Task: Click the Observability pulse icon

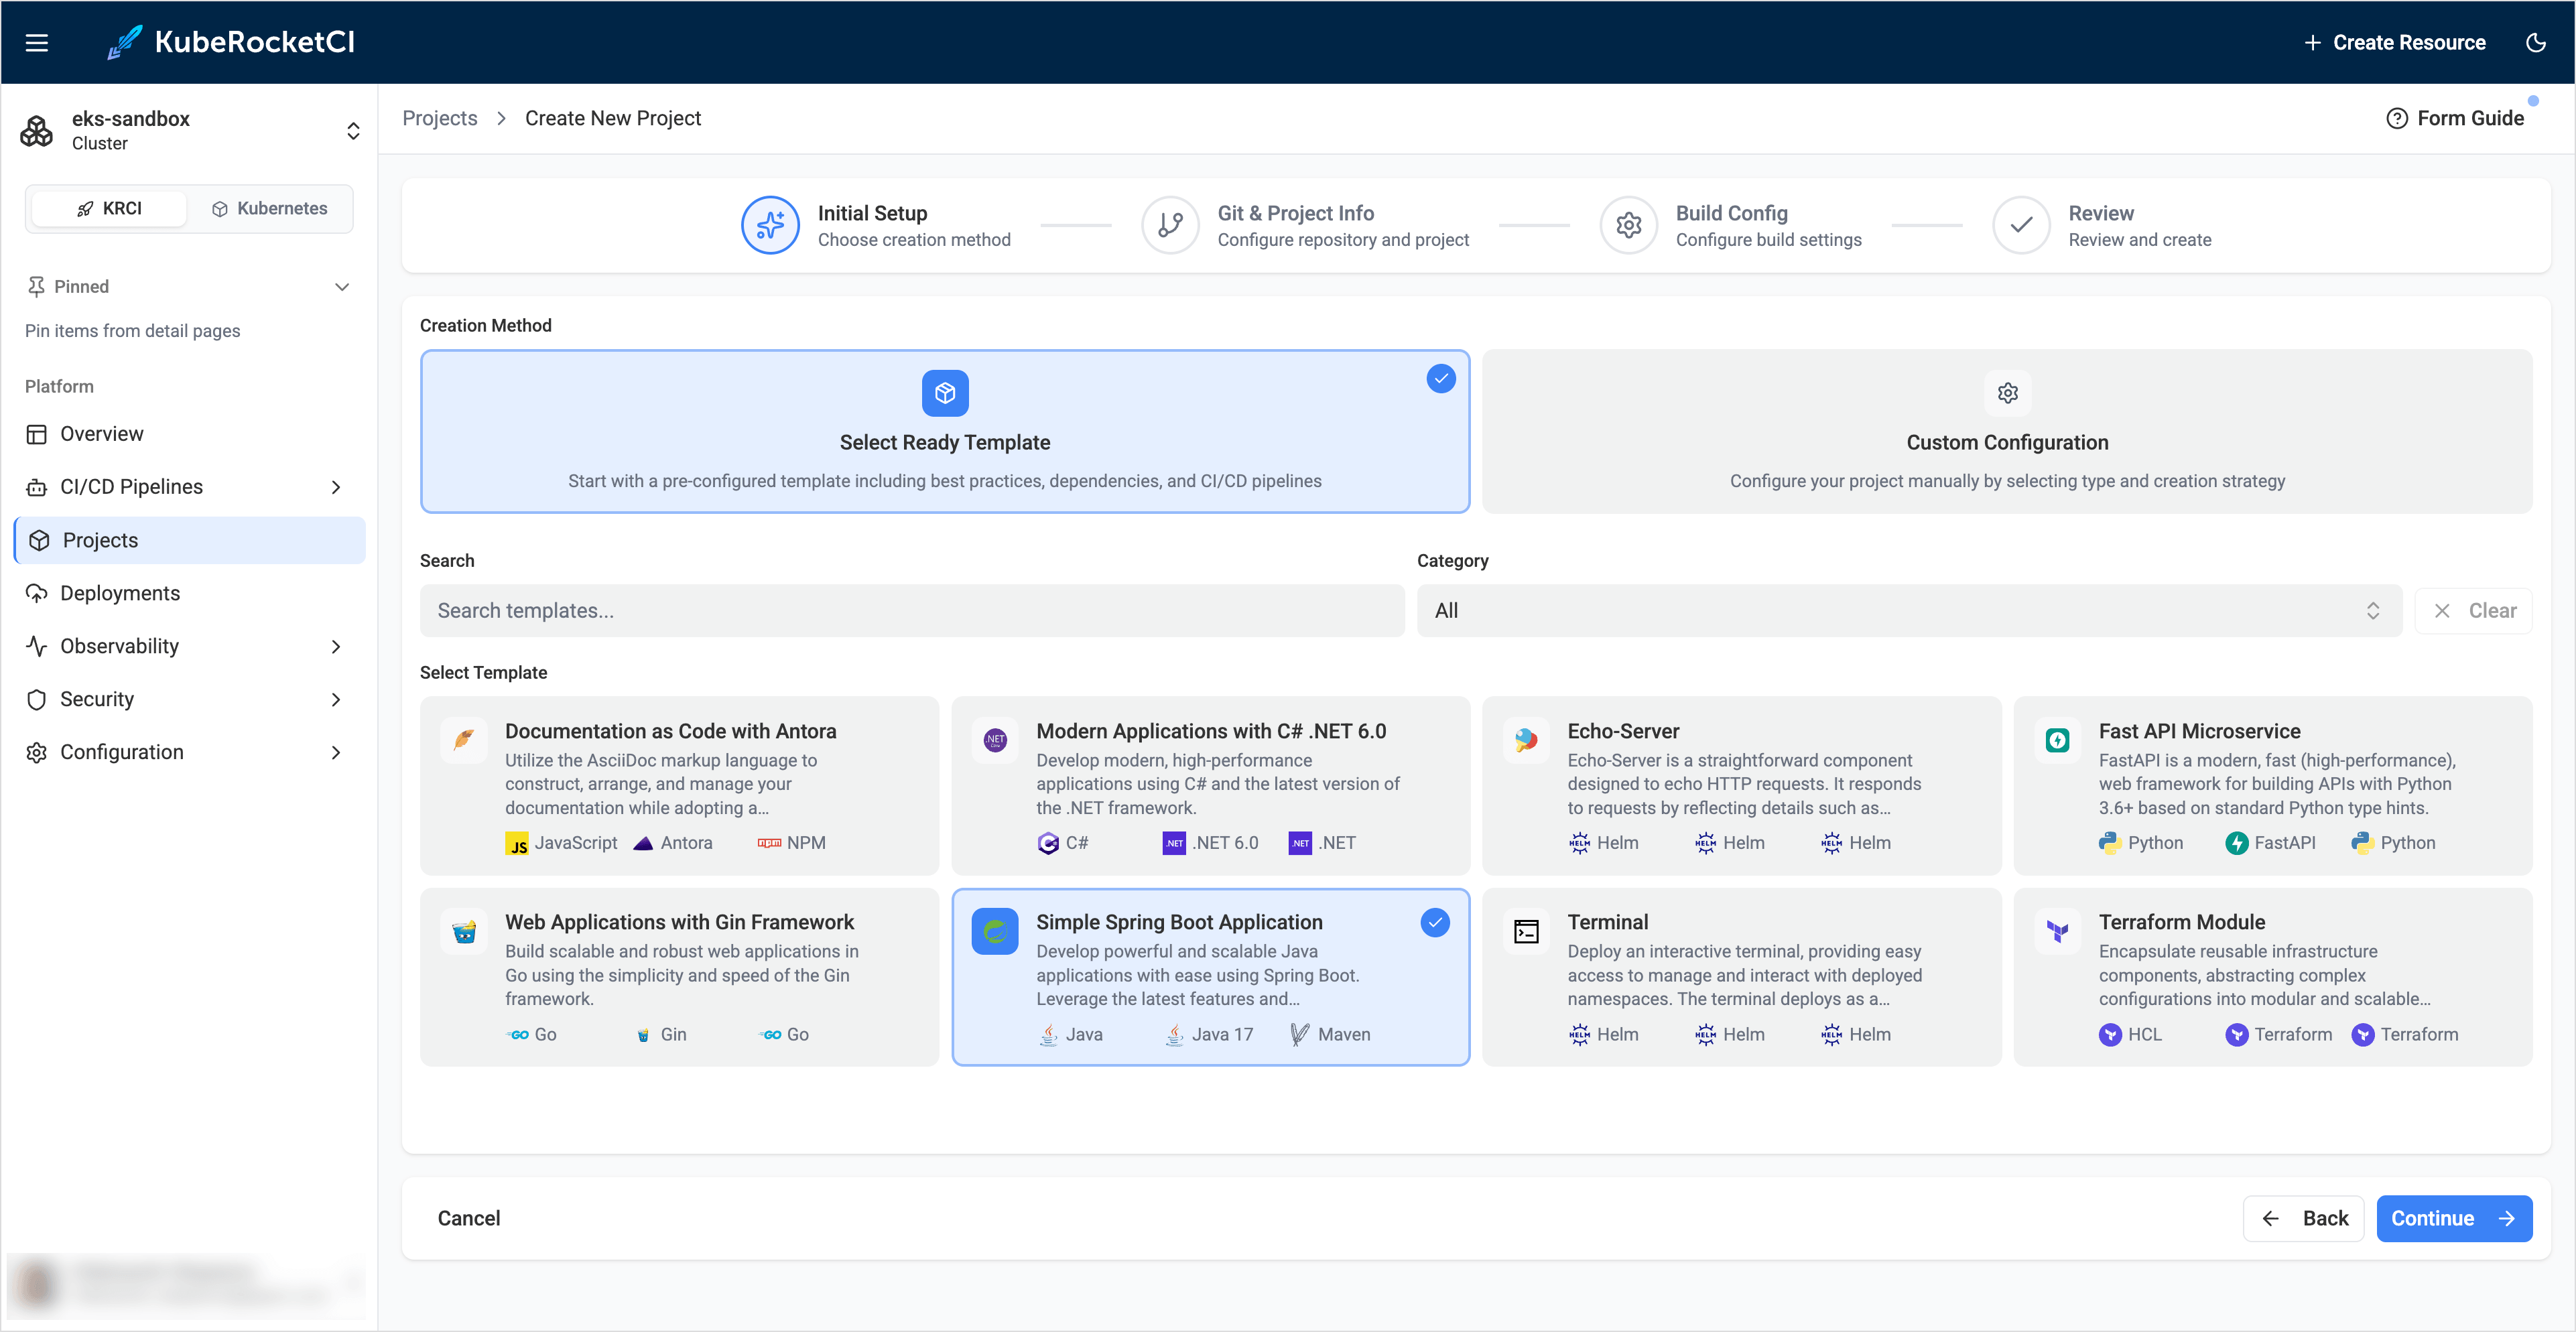Action: [37, 646]
